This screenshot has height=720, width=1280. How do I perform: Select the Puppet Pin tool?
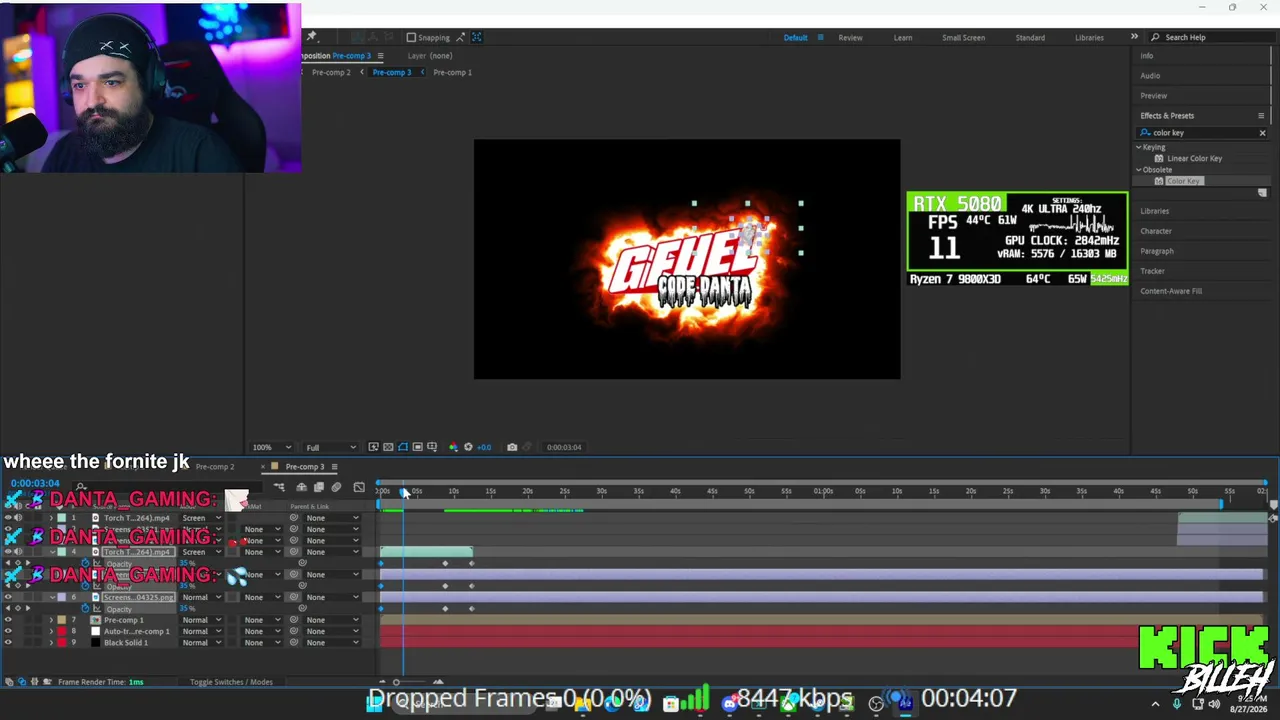pos(311,37)
